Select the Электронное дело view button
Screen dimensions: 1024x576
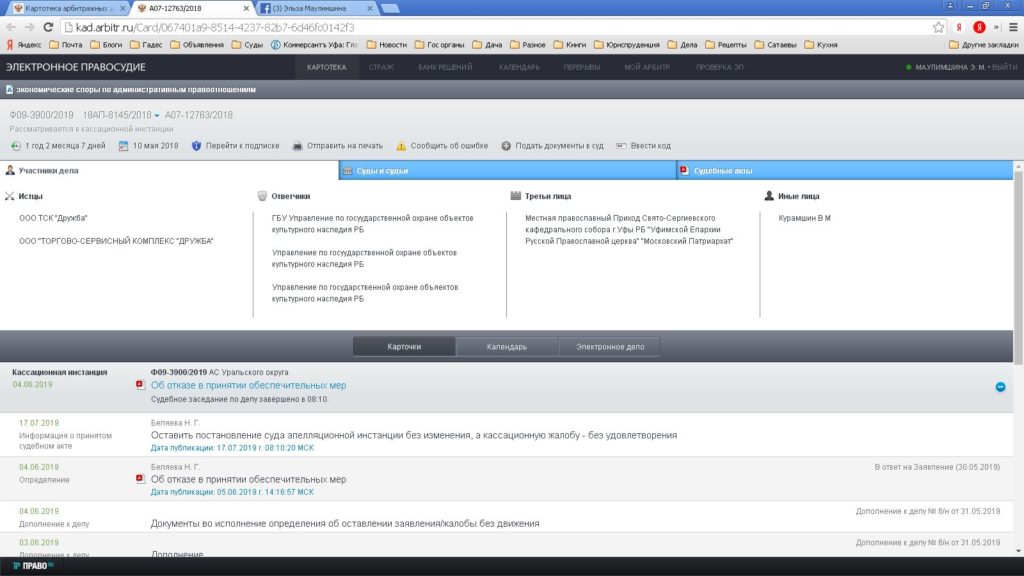click(609, 347)
